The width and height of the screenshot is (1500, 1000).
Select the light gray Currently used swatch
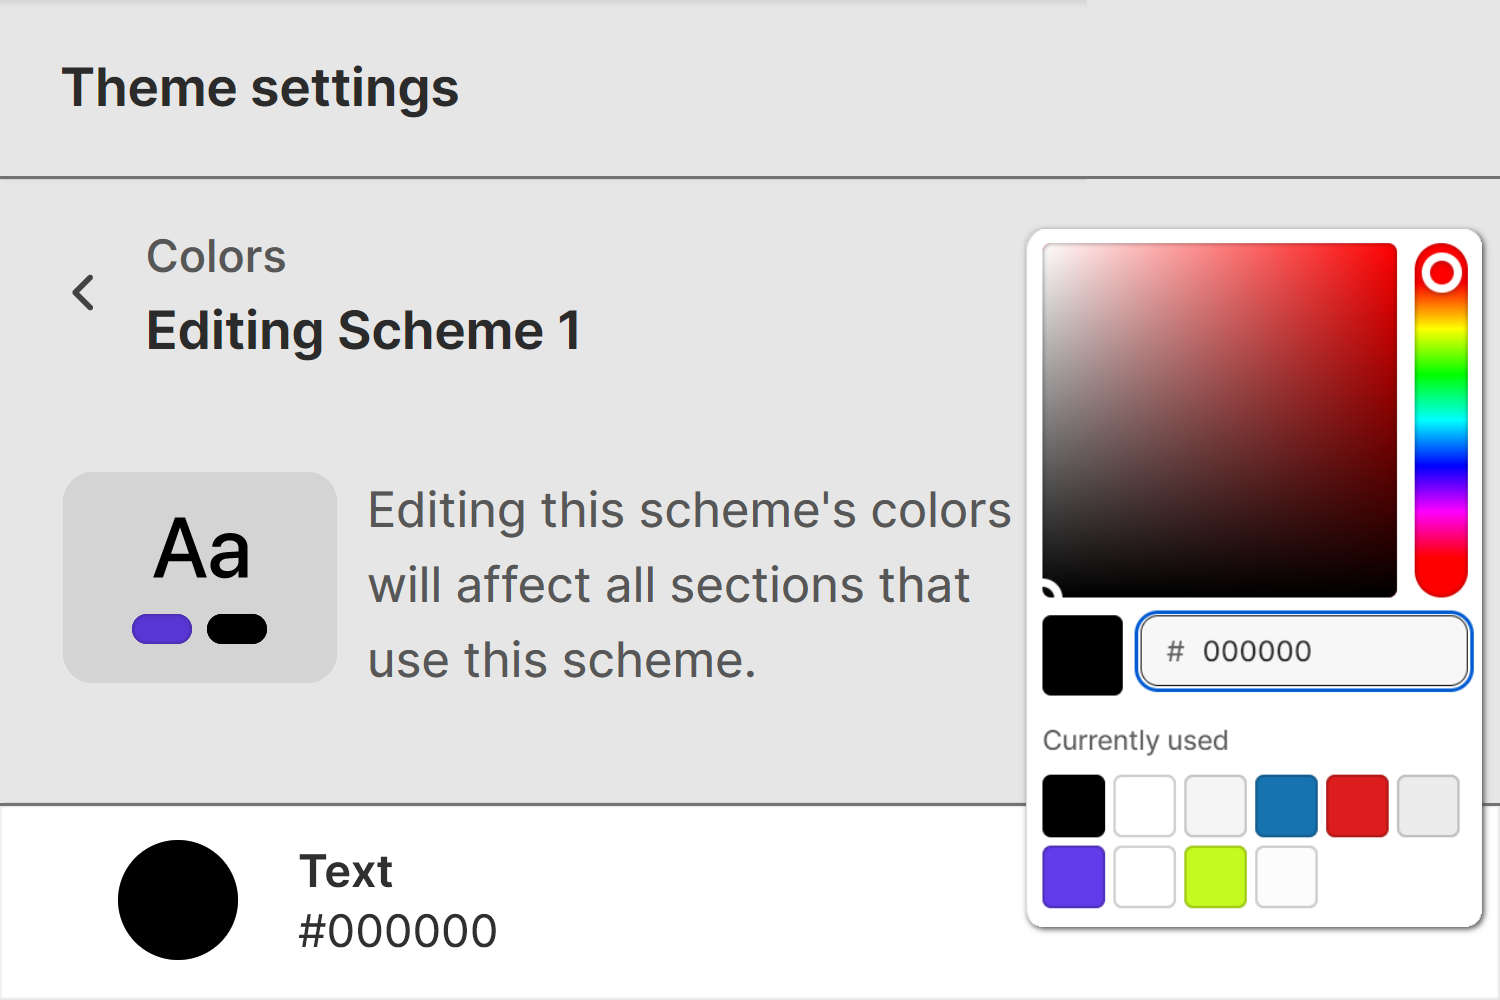pos(1427,805)
